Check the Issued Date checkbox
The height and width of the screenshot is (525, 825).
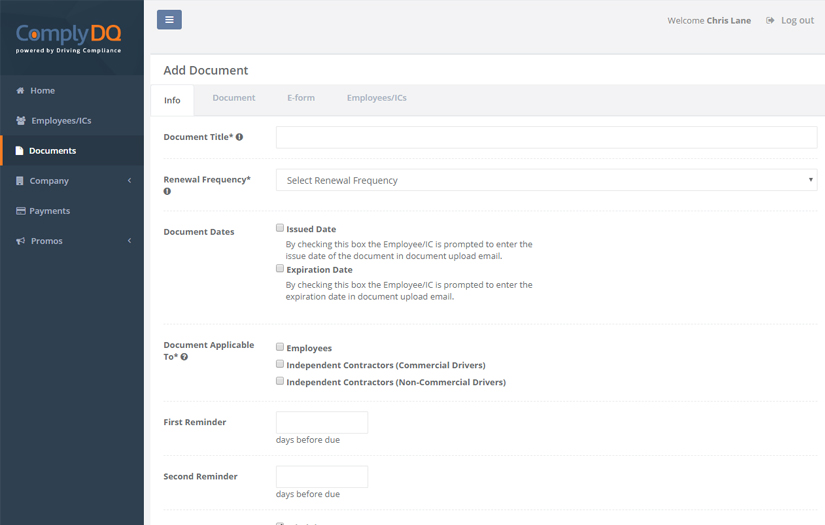280,228
